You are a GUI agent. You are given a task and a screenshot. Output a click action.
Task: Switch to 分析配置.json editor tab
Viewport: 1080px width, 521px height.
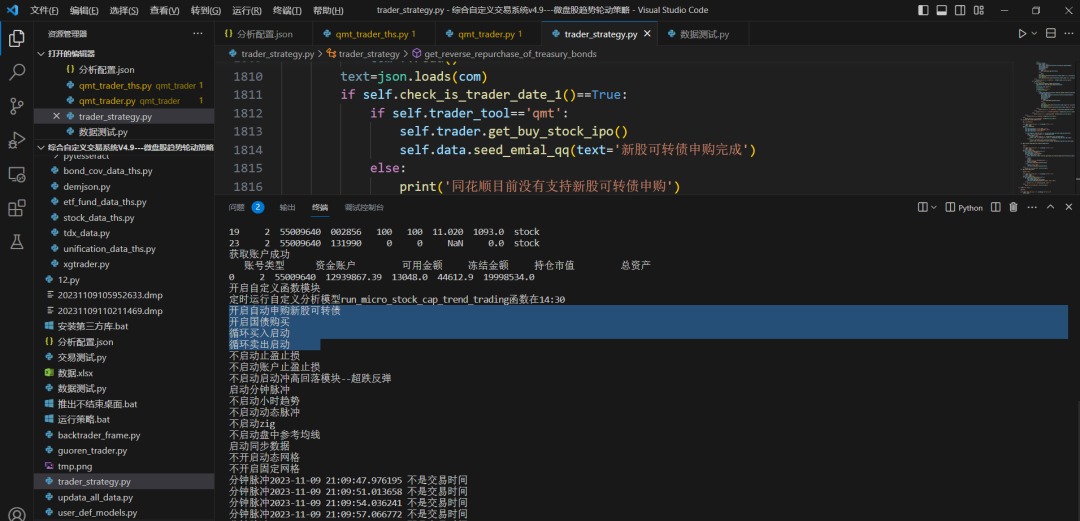[264, 34]
